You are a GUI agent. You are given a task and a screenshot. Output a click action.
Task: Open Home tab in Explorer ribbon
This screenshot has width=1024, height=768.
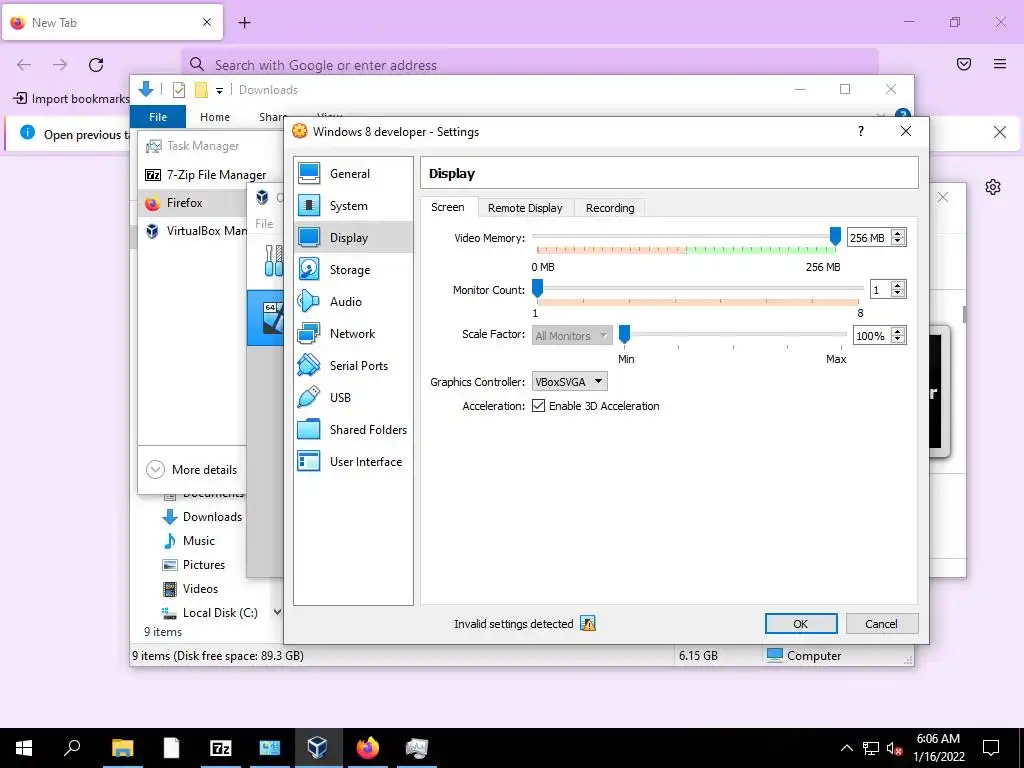point(215,117)
